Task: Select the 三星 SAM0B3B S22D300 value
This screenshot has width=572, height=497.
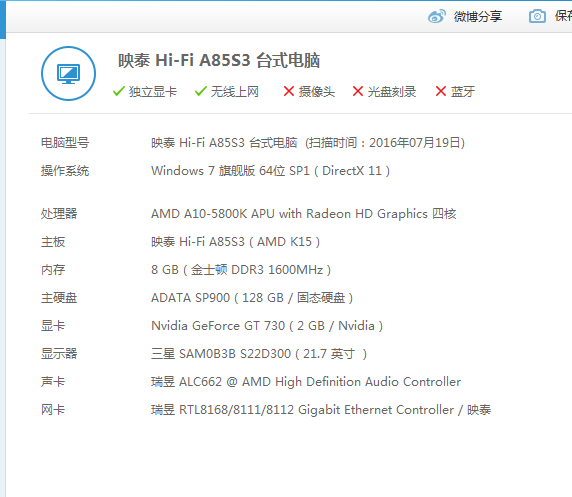Action: pyautogui.click(x=259, y=354)
